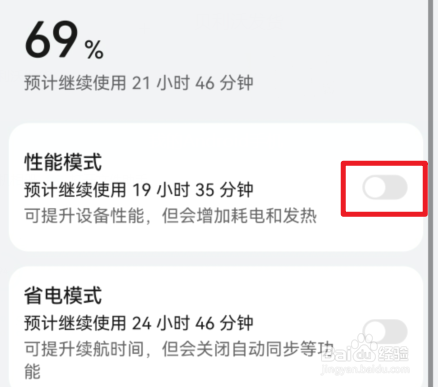Click the Baidu paw logo watermark
This screenshot has height=387, width=438.
coord(364,348)
